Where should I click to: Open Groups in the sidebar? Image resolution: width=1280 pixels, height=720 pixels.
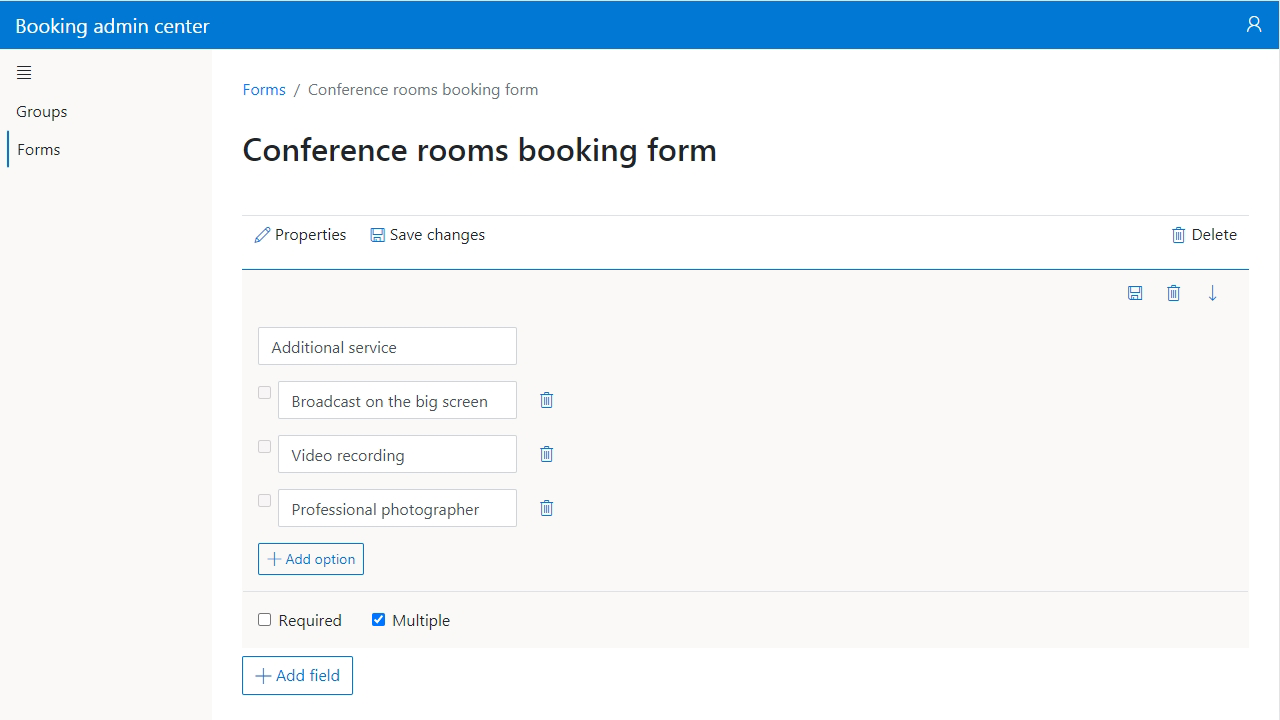click(x=42, y=112)
